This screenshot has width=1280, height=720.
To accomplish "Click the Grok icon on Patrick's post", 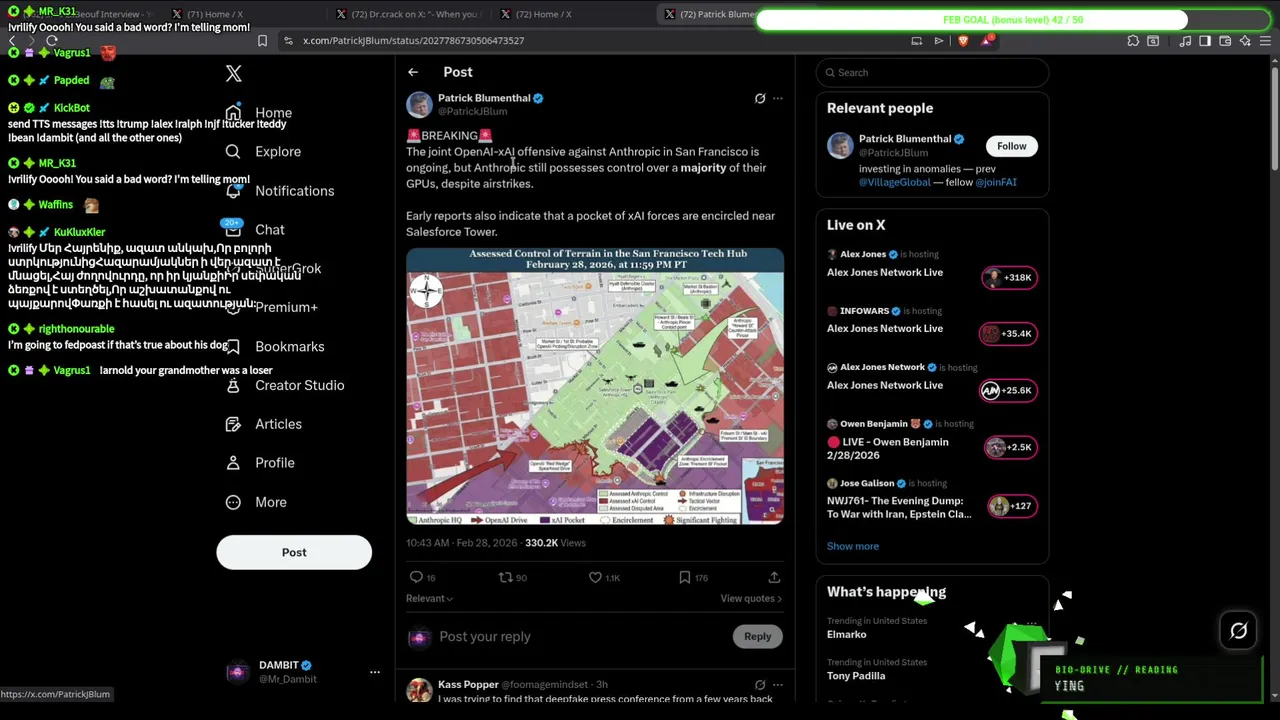I will pyautogui.click(x=760, y=98).
